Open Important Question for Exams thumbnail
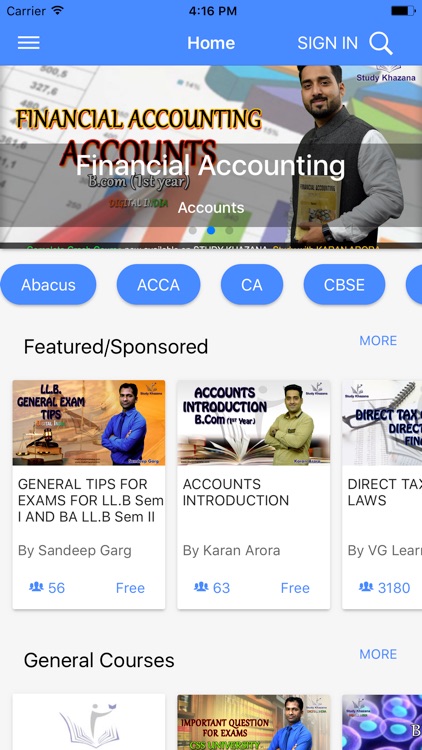The image size is (422, 750). [x=254, y=722]
